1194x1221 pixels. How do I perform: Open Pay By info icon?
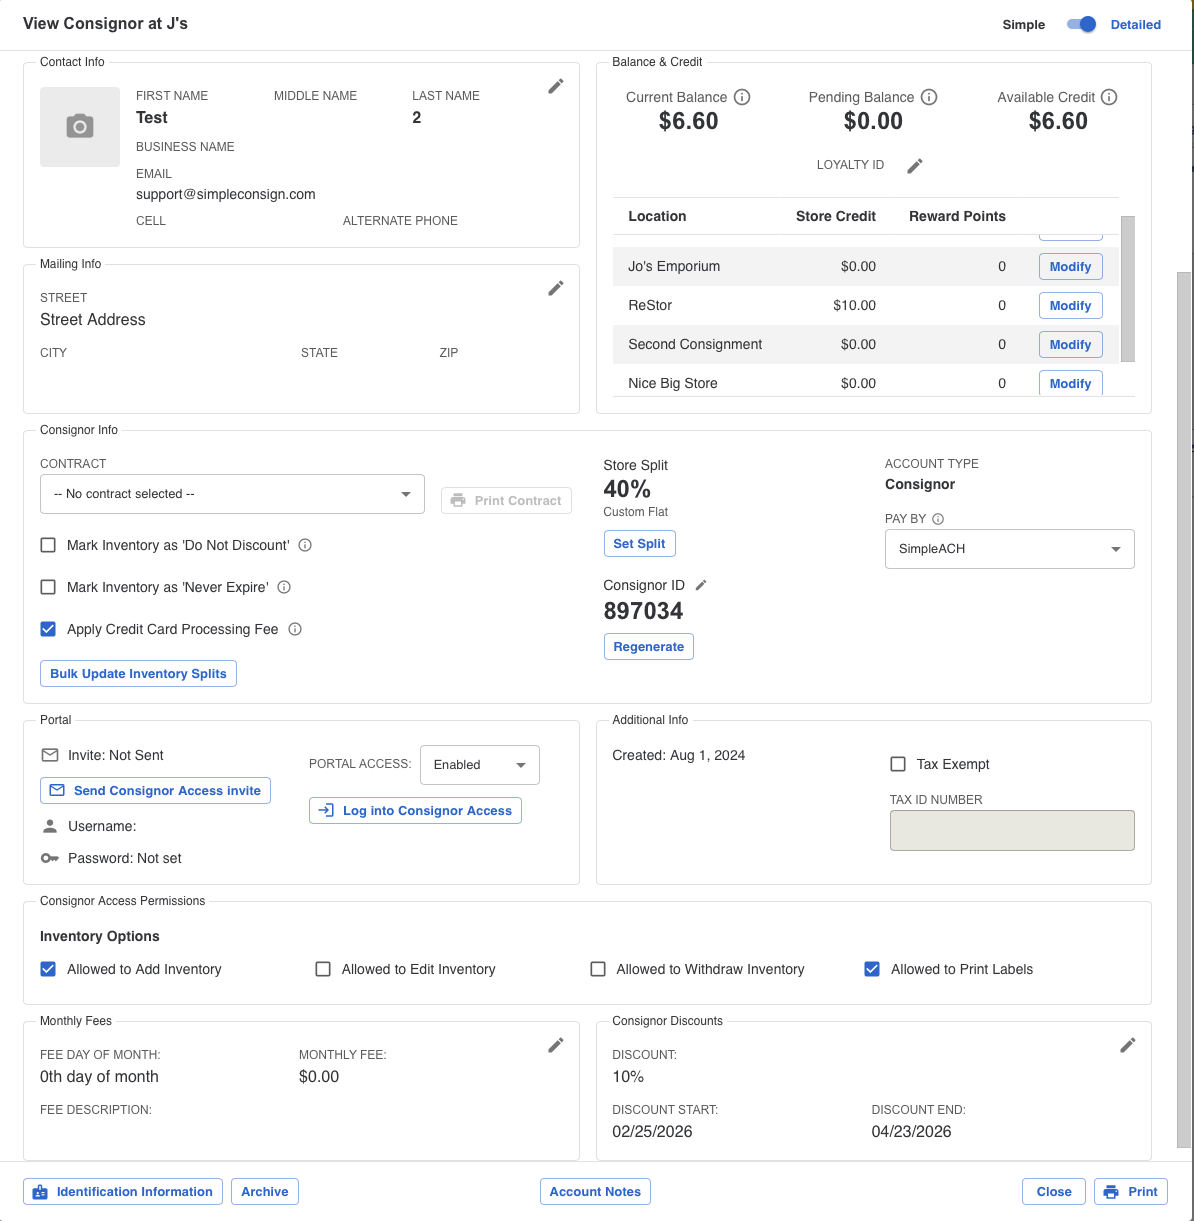[x=938, y=519]
